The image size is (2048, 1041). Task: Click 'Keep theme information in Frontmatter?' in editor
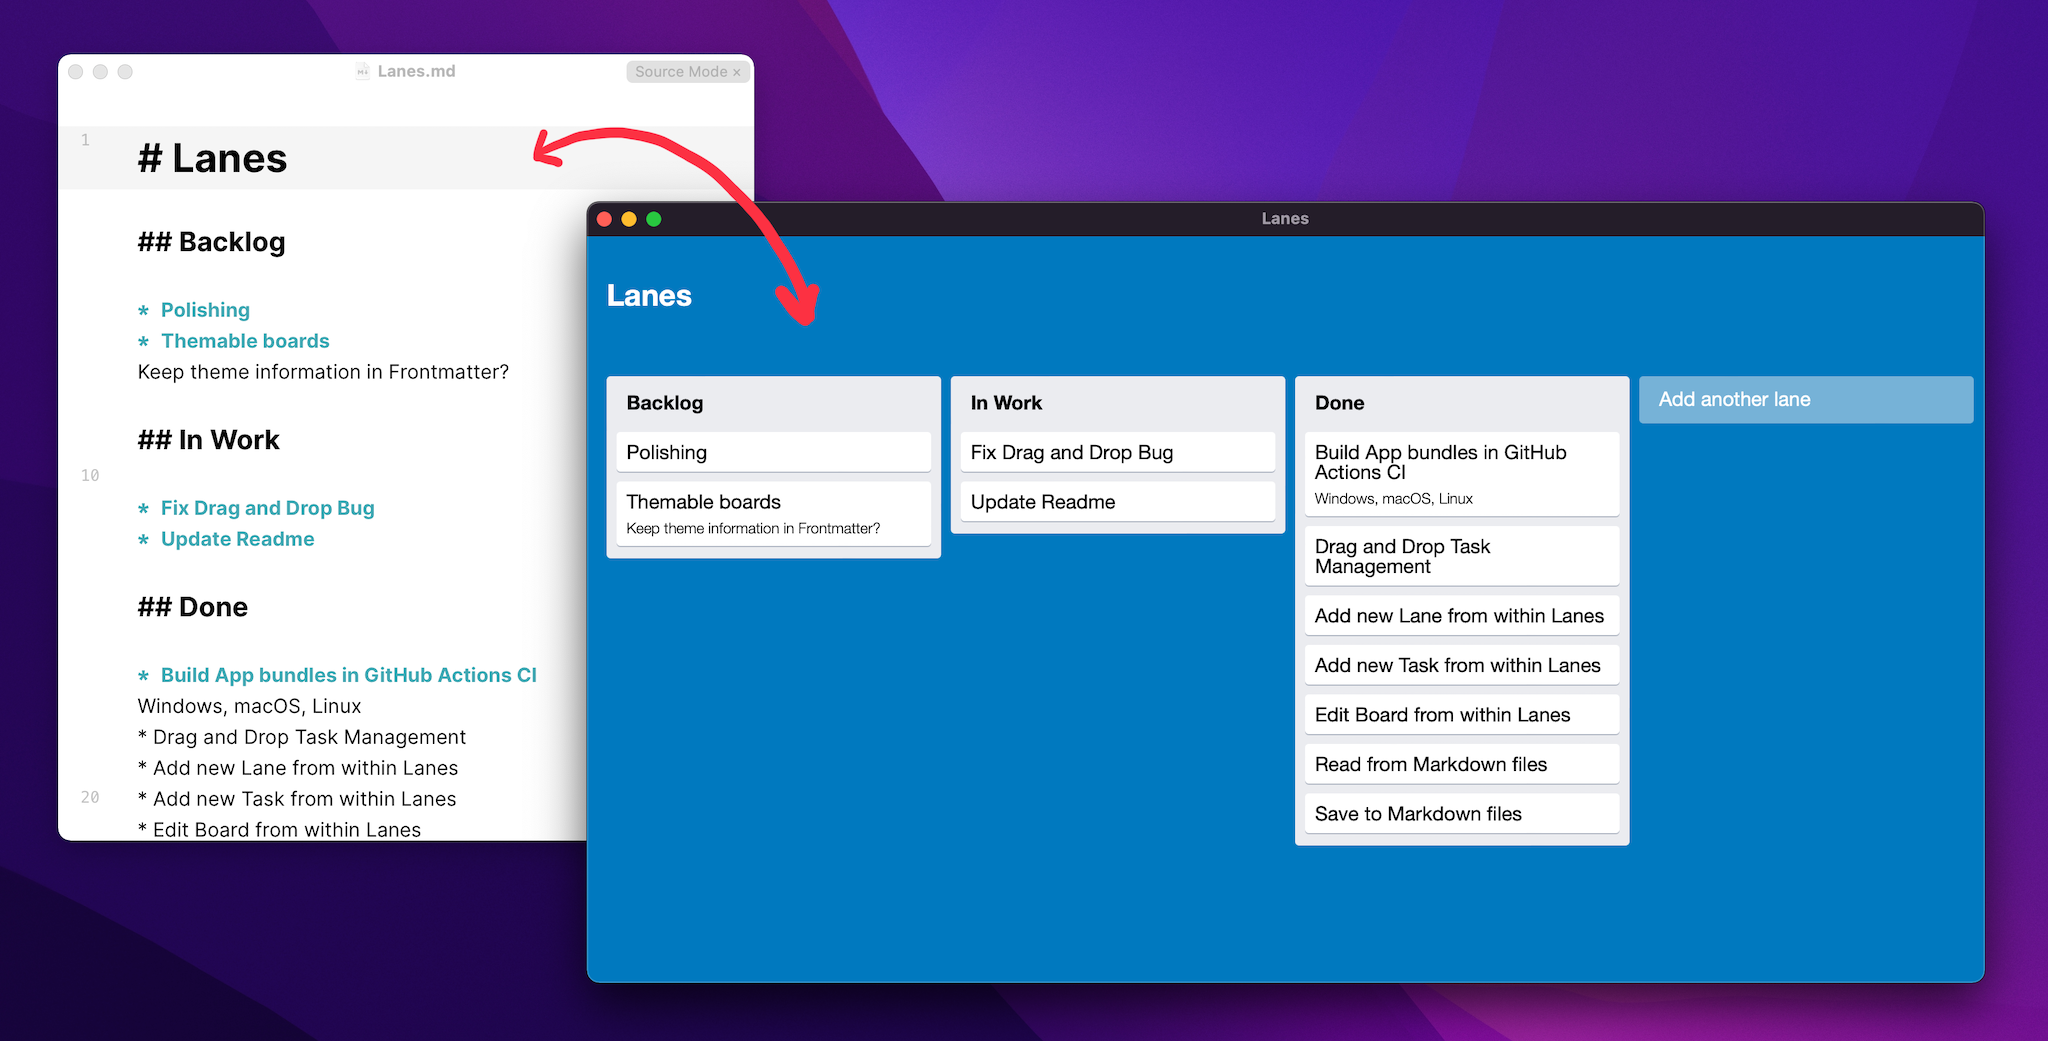(323, 372)
